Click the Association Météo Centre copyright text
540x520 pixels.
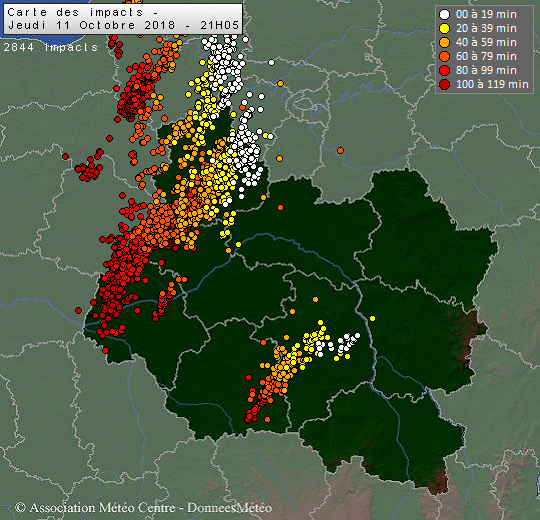click(x=95, y=508)
